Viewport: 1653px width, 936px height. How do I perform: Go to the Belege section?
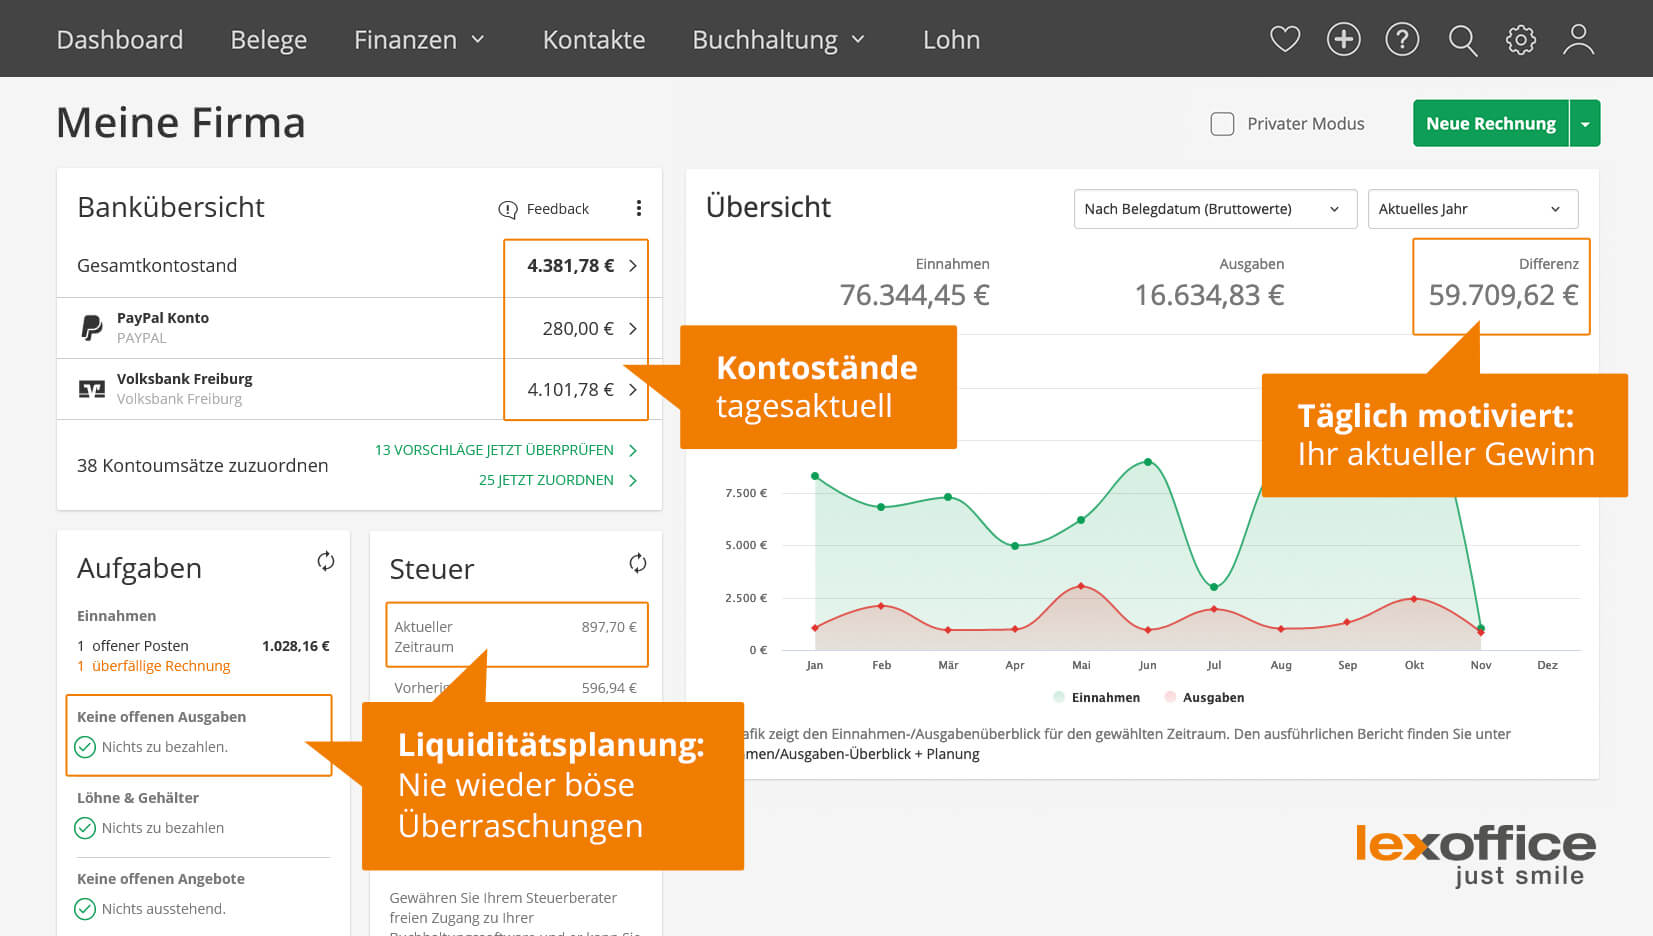coord(268,40)
